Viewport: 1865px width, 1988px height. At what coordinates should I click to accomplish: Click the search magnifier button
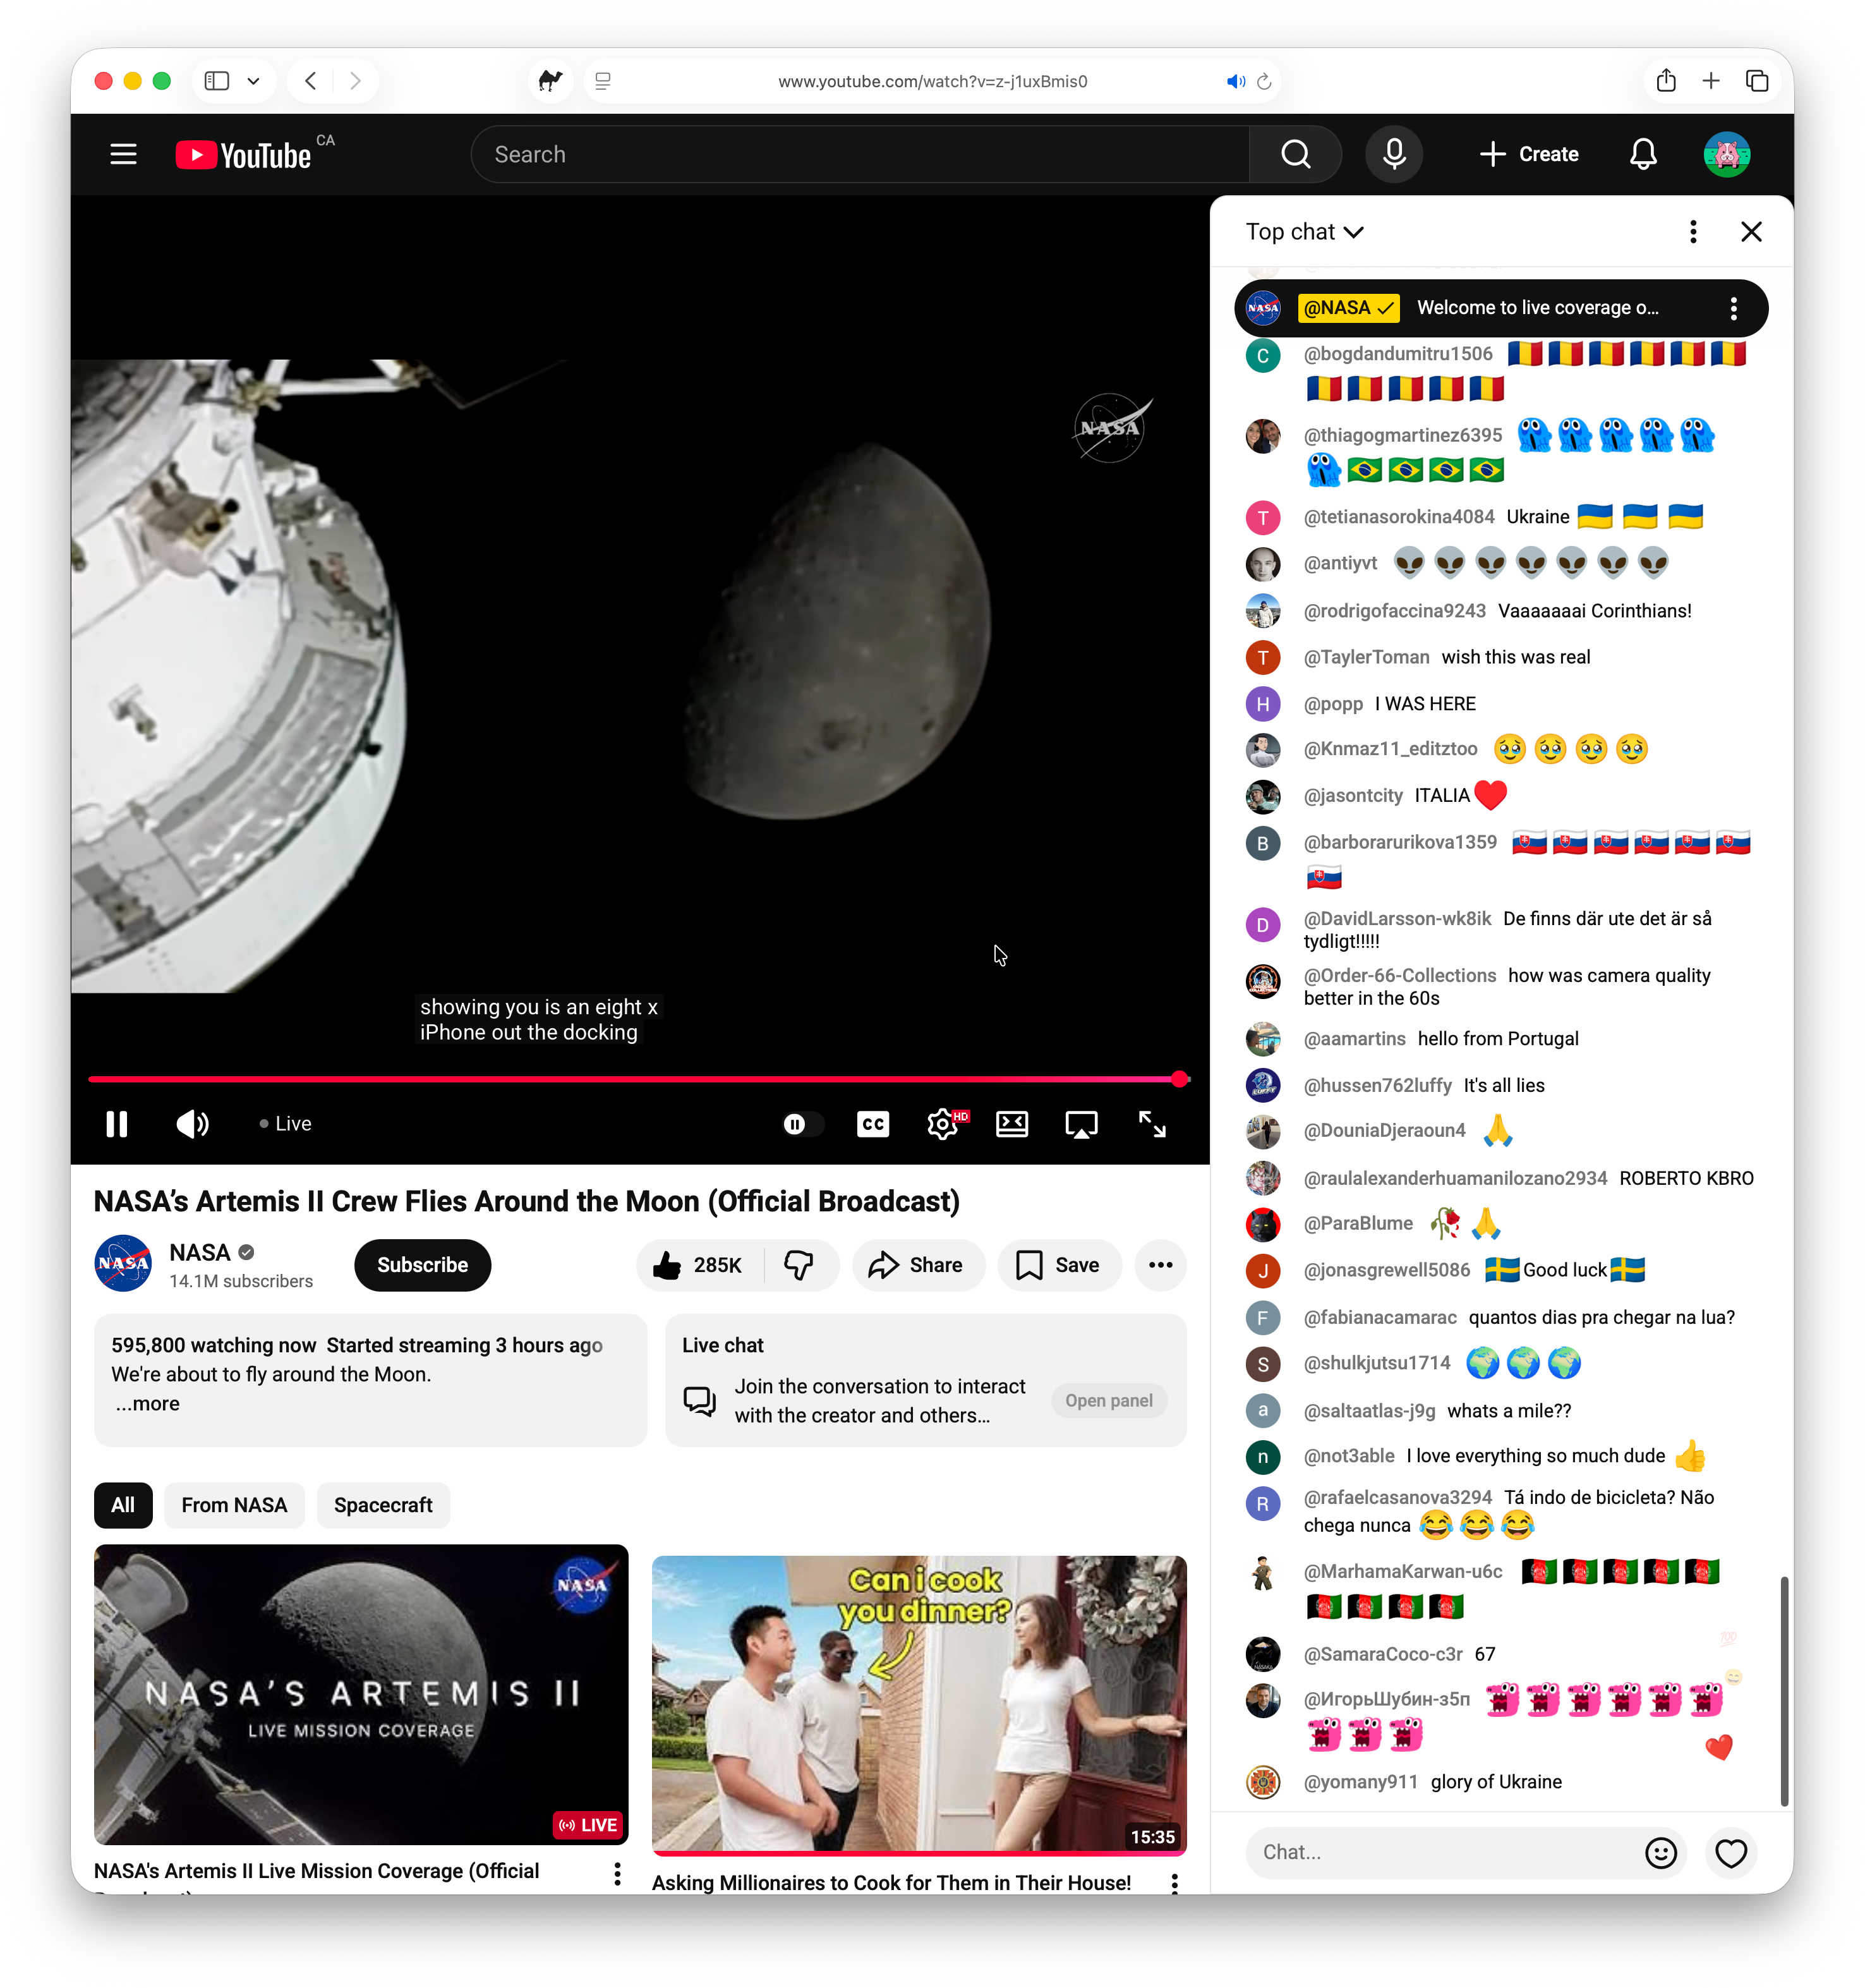1295,154
